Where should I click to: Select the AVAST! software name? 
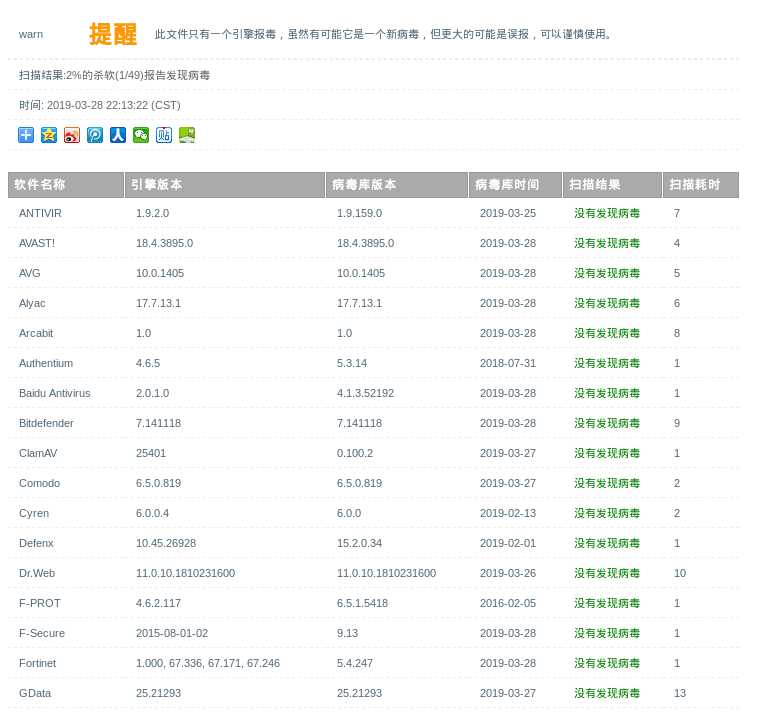tap(37, 243)
